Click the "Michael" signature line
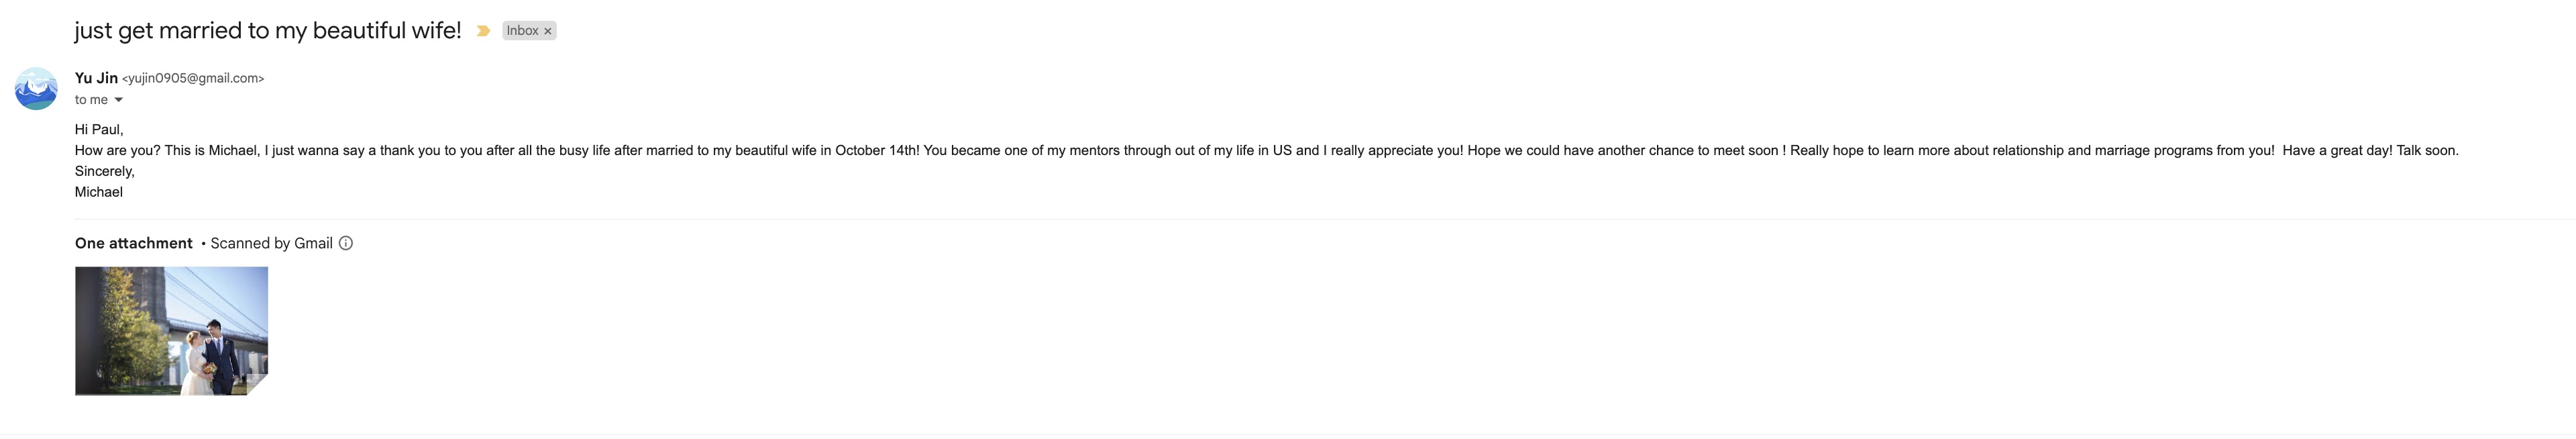 (99, 192)
